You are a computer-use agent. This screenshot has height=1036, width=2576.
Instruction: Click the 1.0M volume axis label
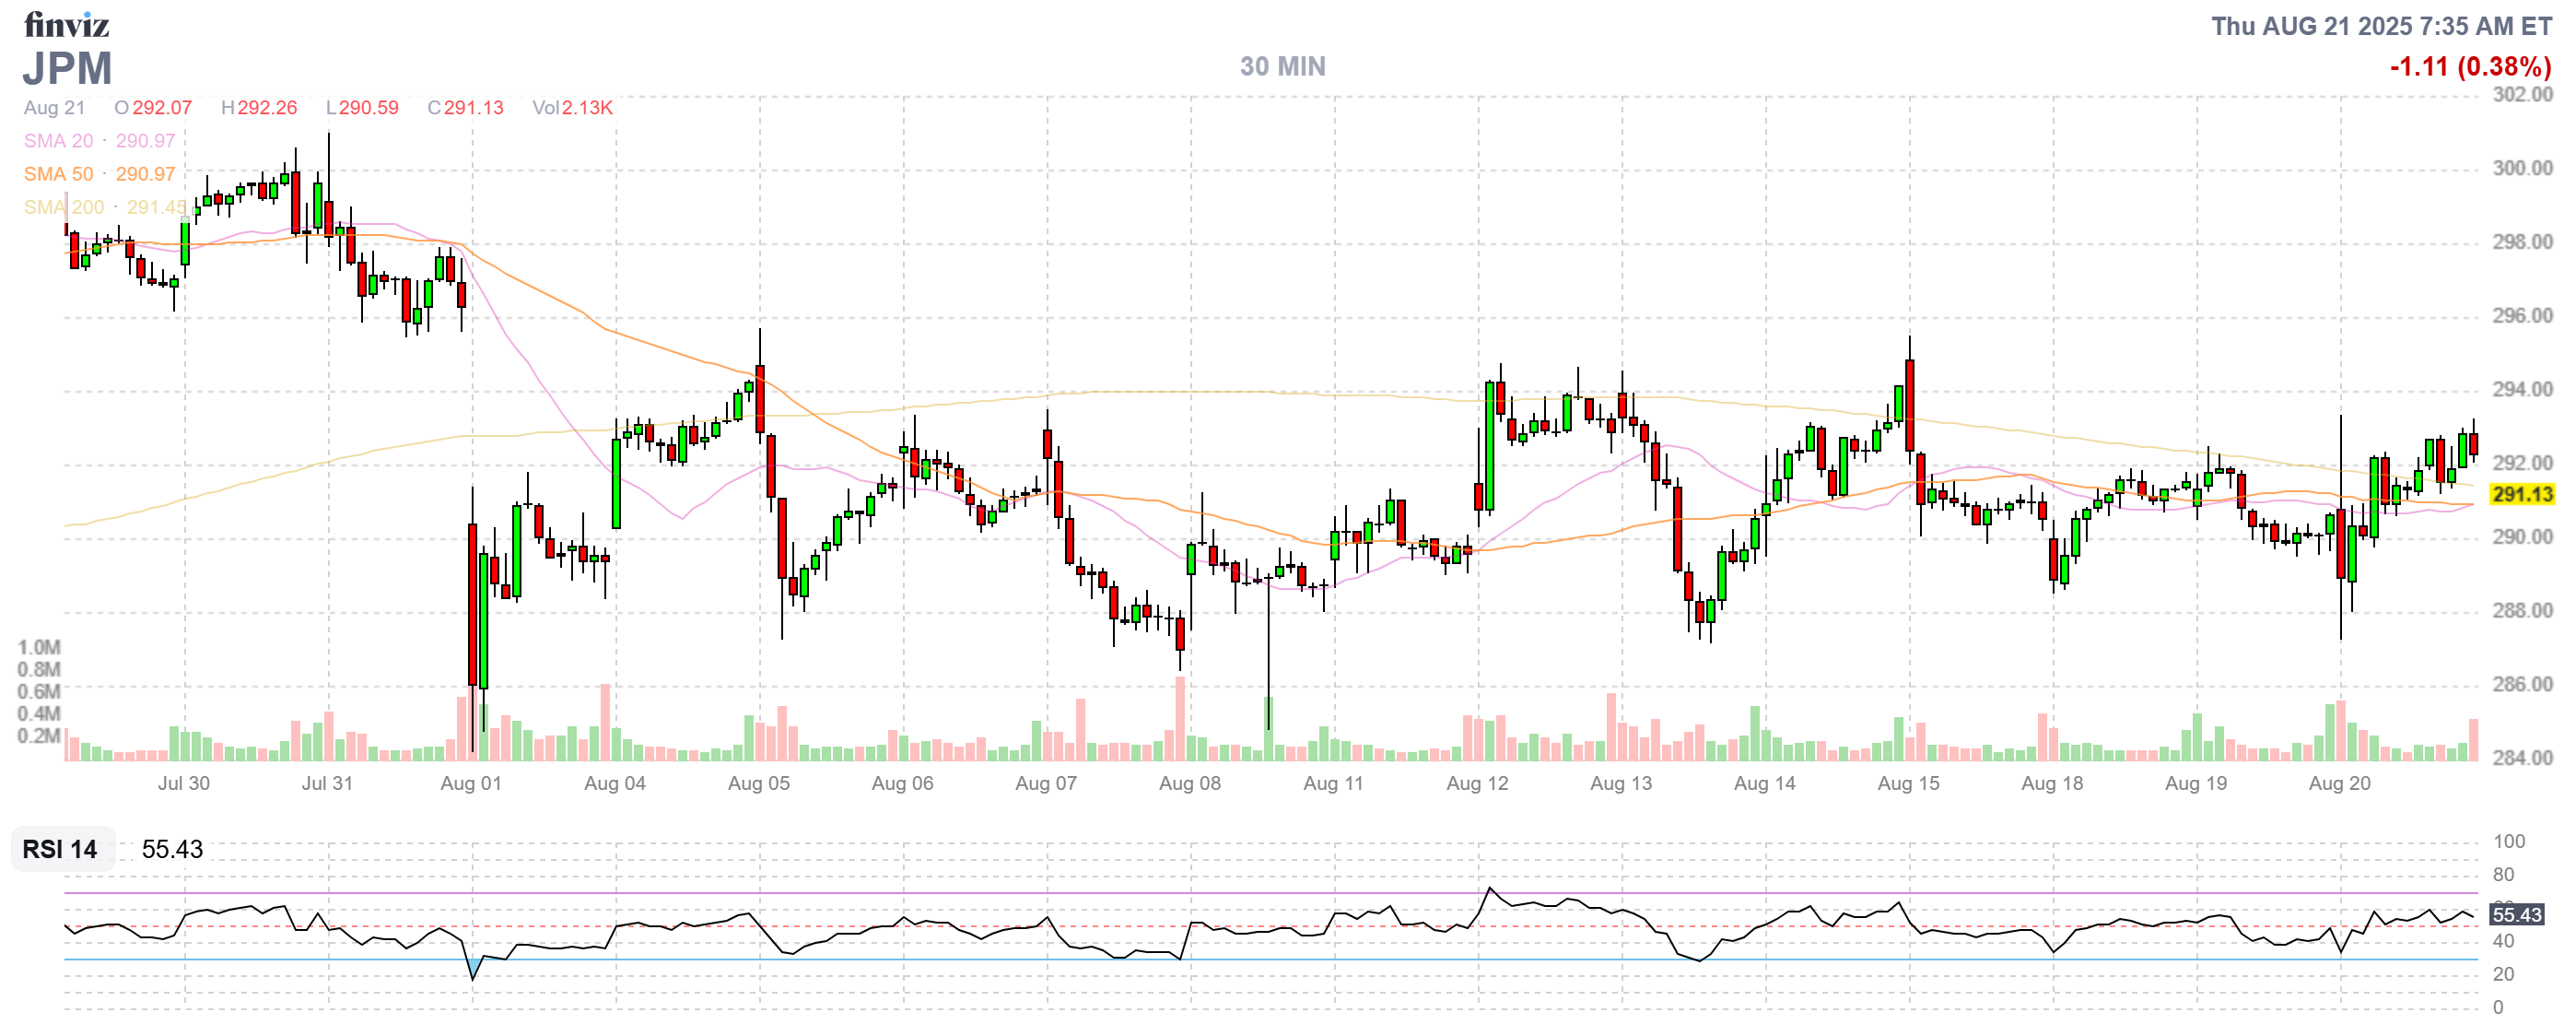tap(39, 647)
